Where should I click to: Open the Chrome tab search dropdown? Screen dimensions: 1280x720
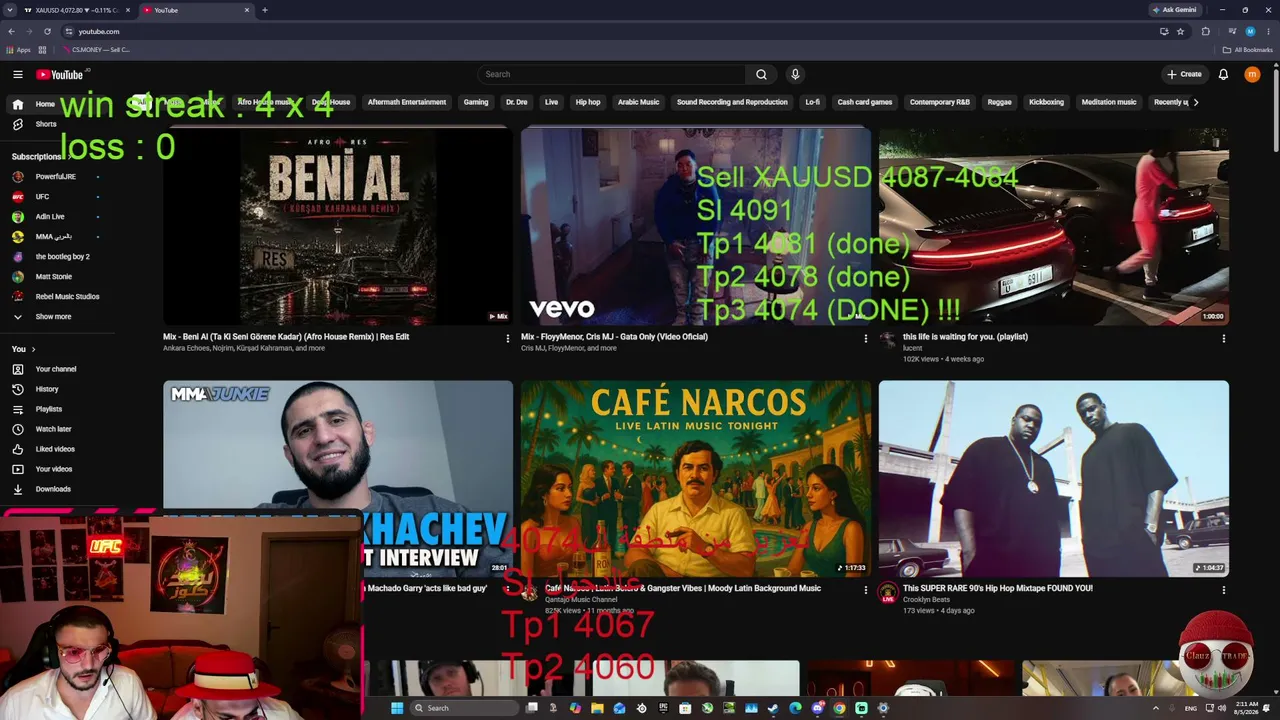pos(11,10)
